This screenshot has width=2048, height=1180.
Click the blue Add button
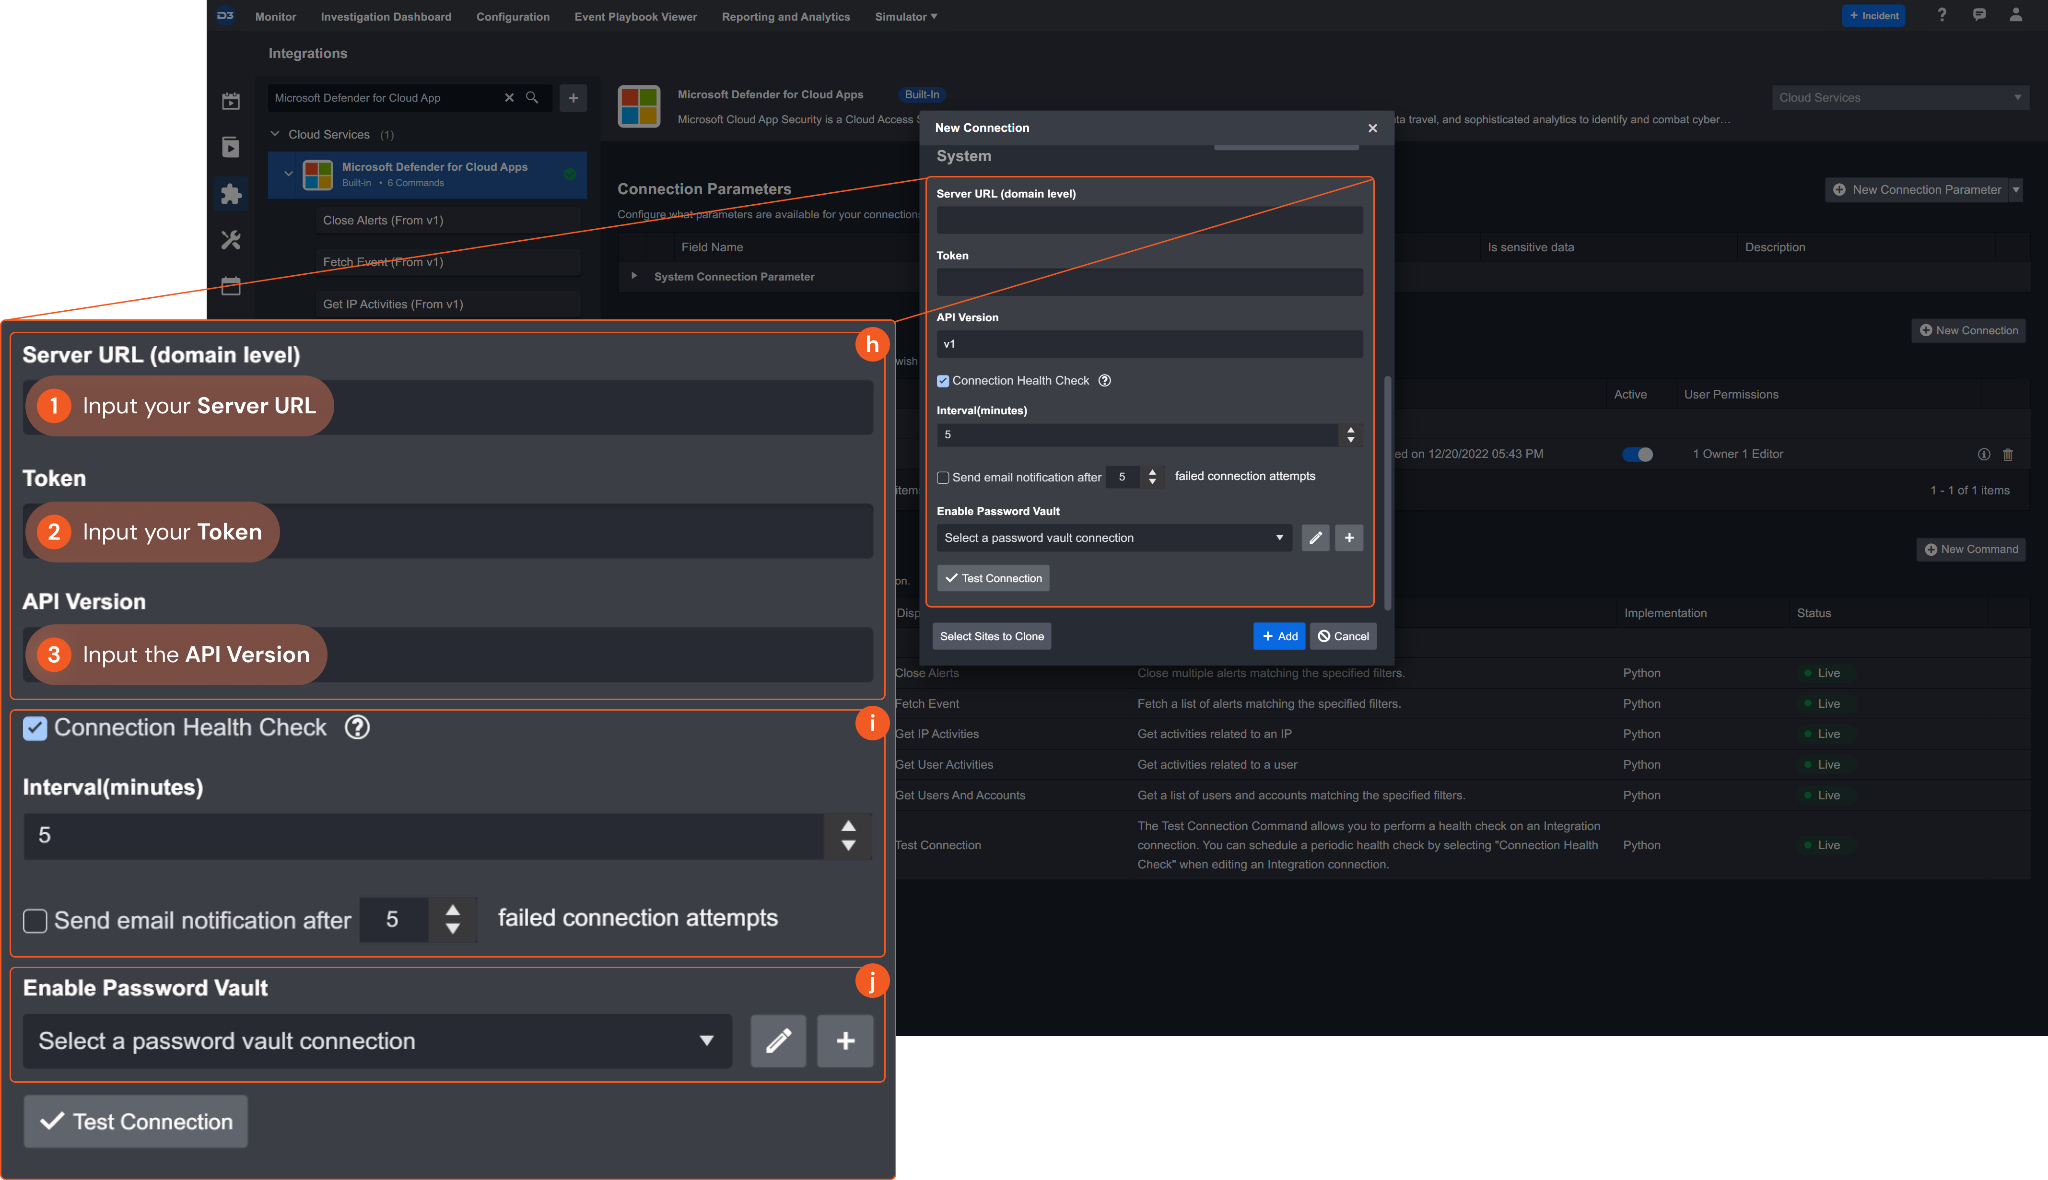tap(1279, 636)
